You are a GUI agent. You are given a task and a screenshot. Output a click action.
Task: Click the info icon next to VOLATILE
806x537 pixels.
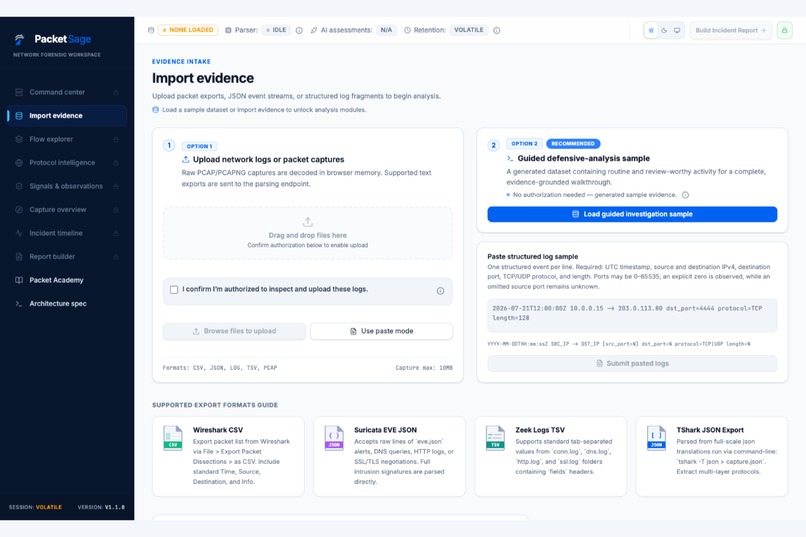pyautogui.click(x=497, y=30)
